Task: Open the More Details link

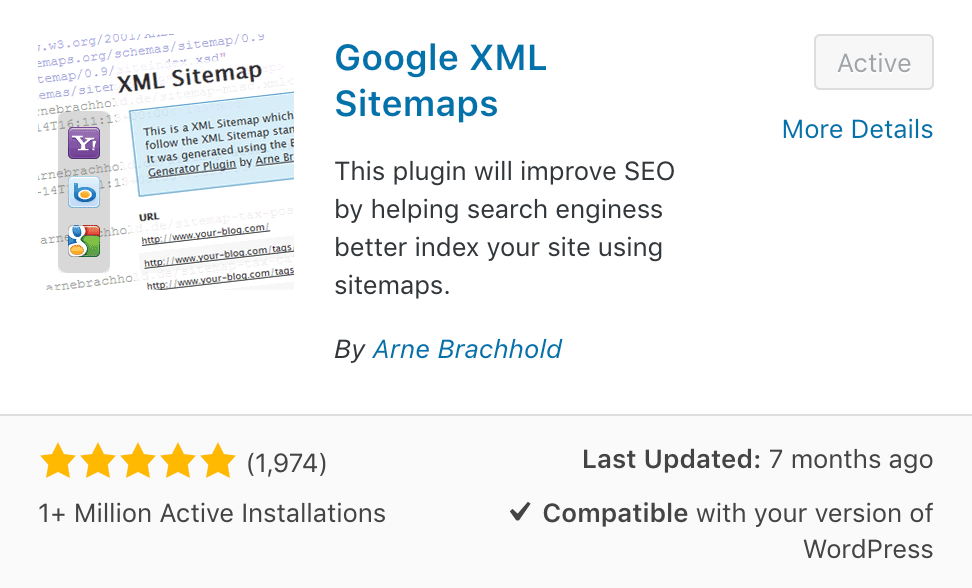Action: [x=857, y=129]
